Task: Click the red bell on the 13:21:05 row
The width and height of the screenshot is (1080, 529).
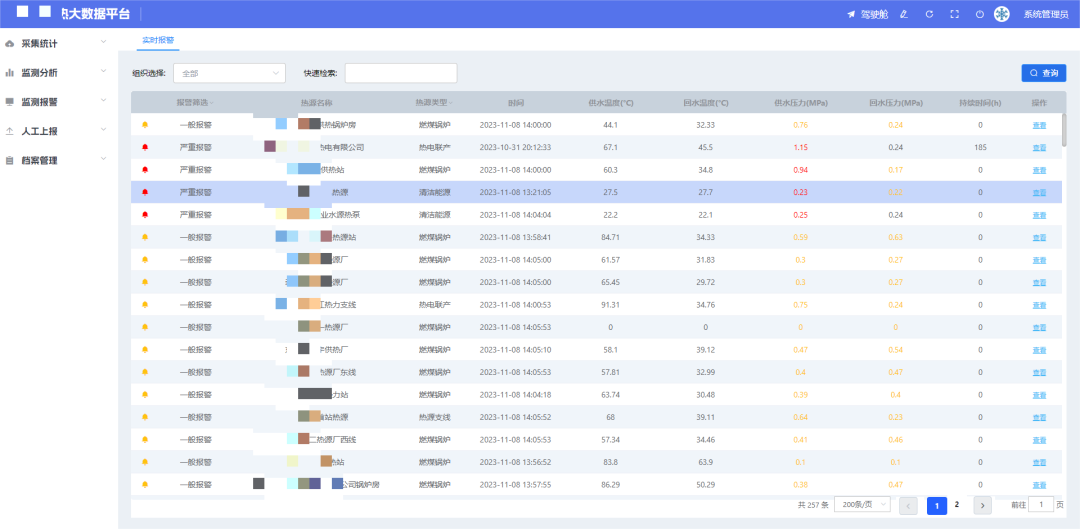Action: click(x=145, y=192)
